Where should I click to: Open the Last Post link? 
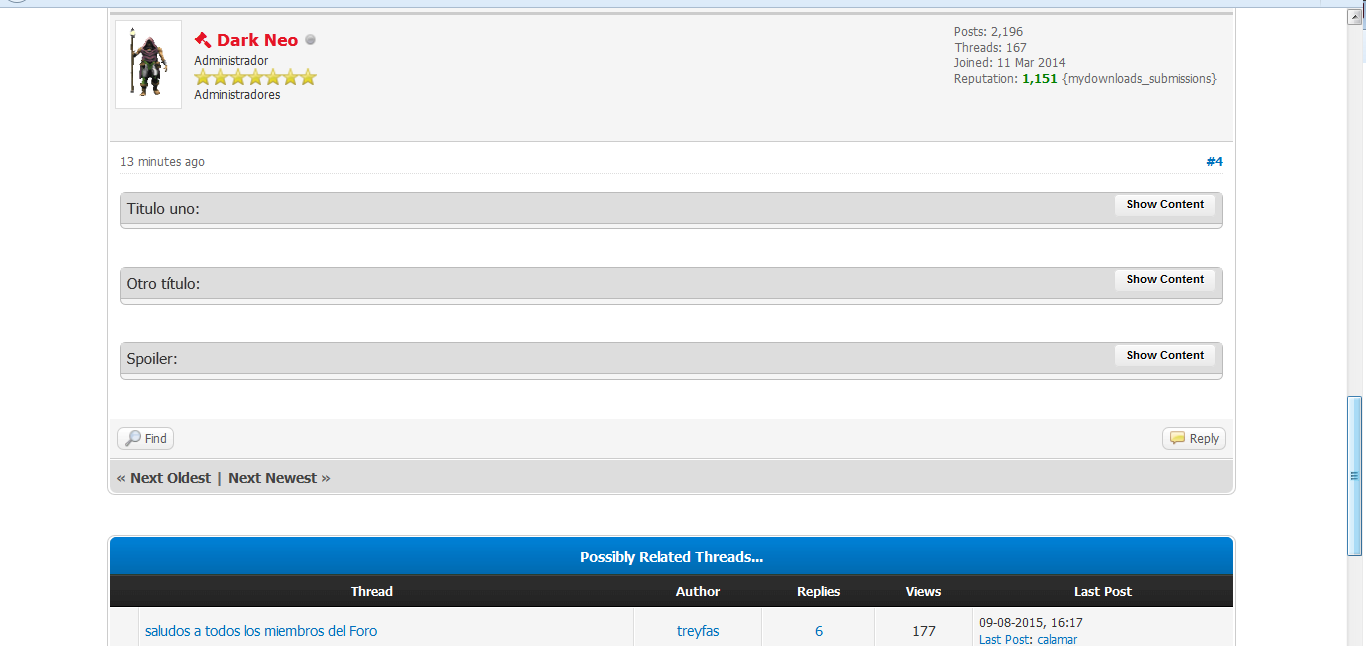pos(1003,639)
